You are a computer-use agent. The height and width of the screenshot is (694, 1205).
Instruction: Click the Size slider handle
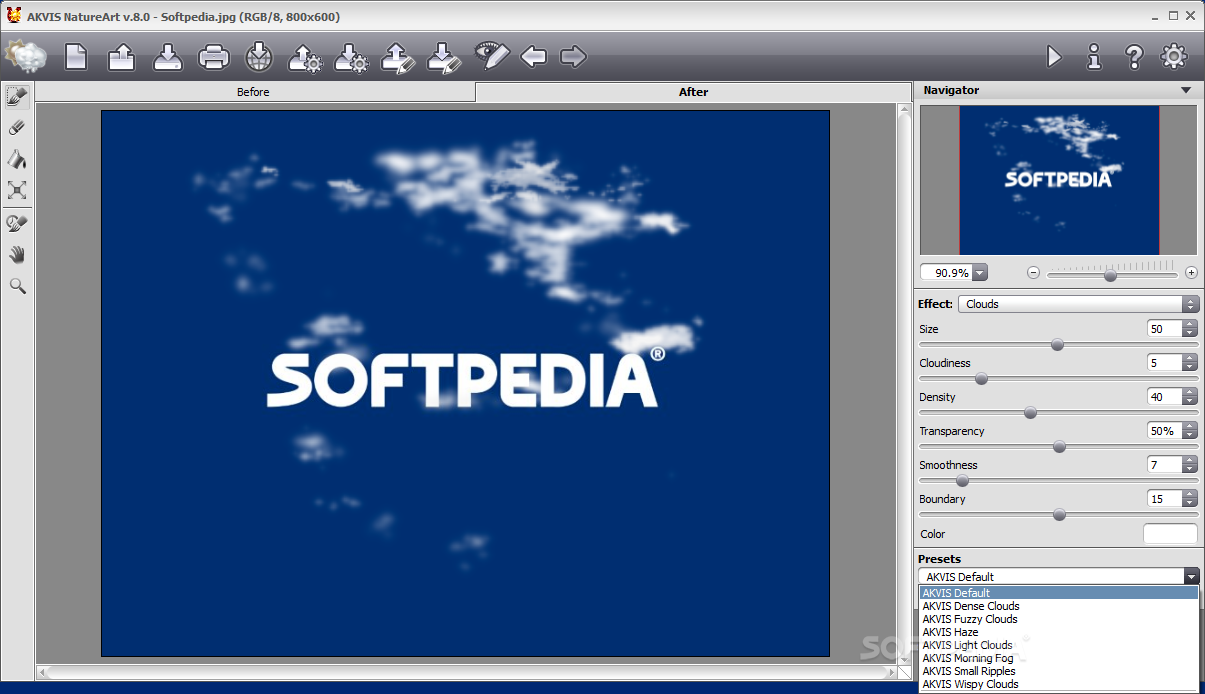[1057, 345]
